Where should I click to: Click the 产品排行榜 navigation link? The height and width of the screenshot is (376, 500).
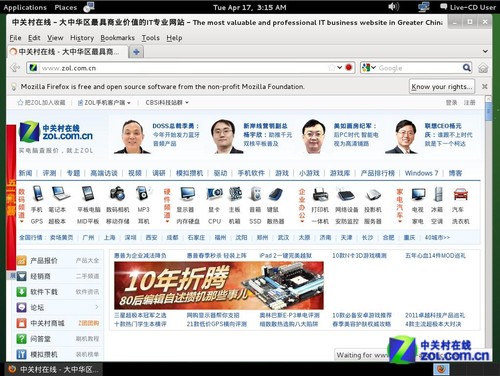(x=377, y=173)
